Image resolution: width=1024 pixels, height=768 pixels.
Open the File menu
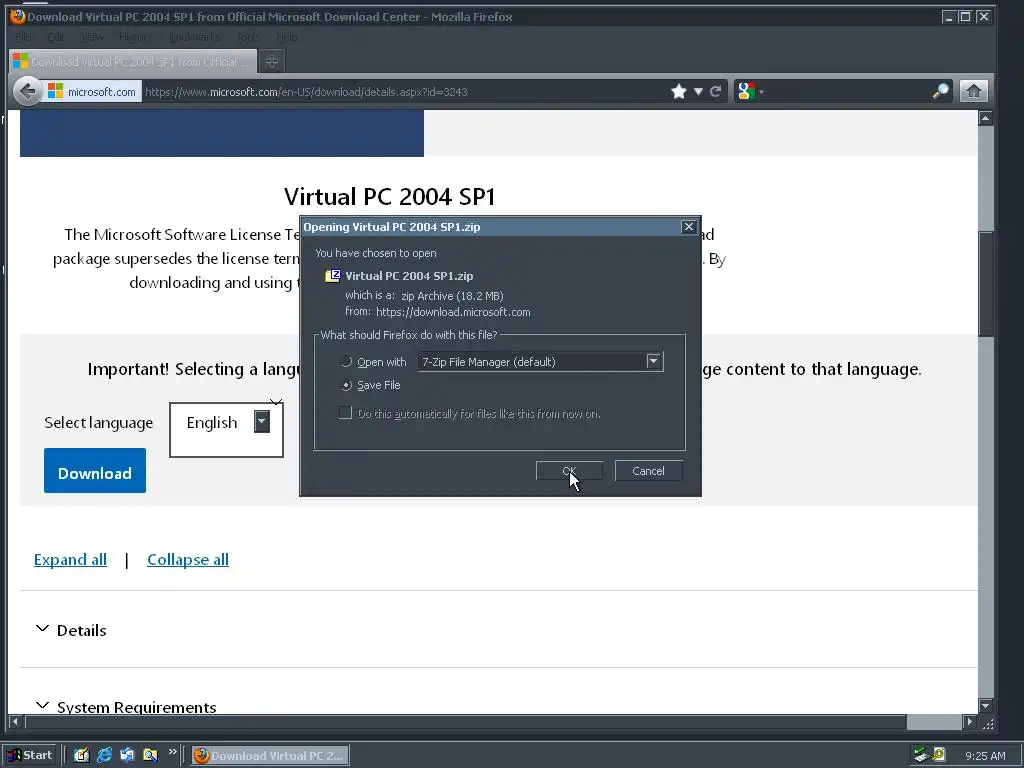point(23,37)
